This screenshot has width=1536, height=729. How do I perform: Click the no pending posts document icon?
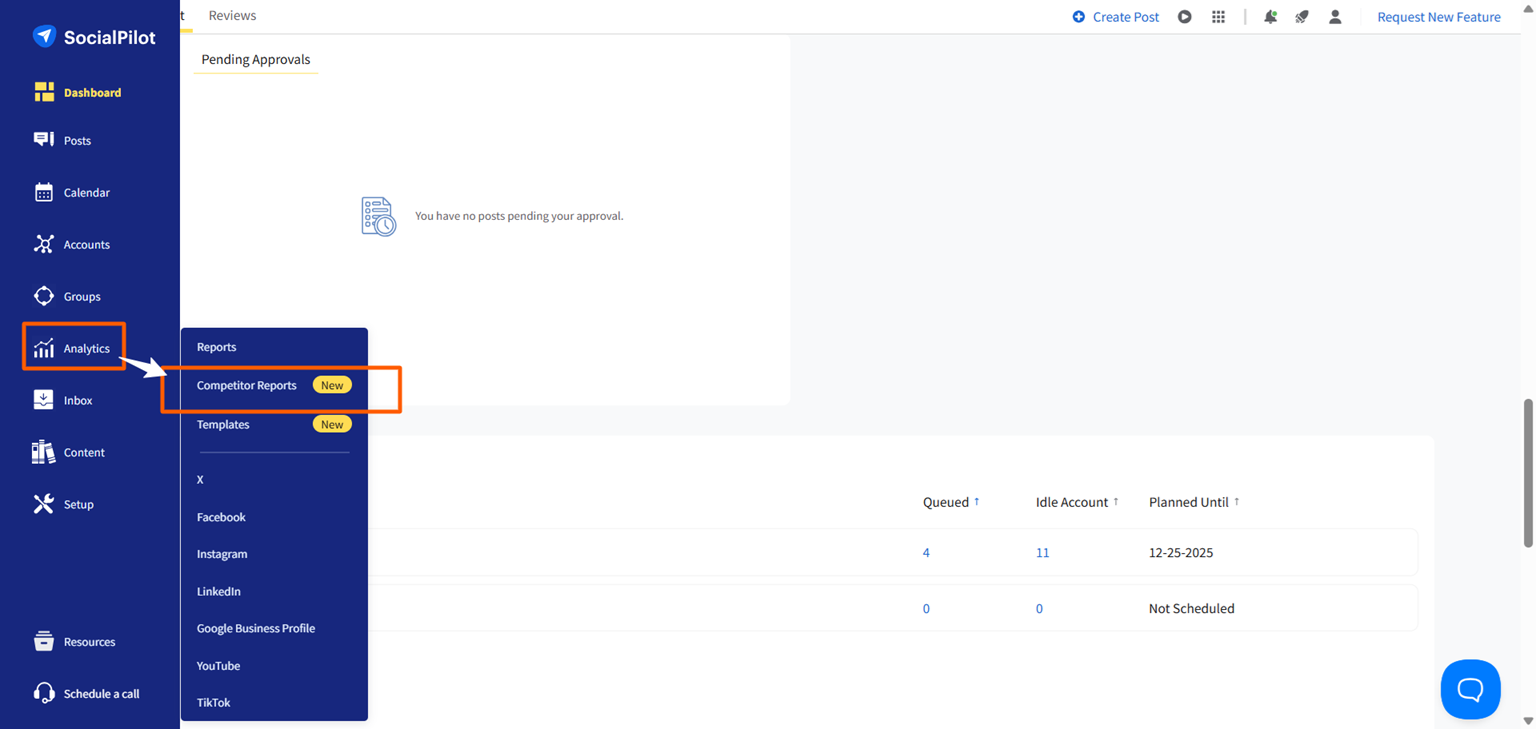(378, 216)
